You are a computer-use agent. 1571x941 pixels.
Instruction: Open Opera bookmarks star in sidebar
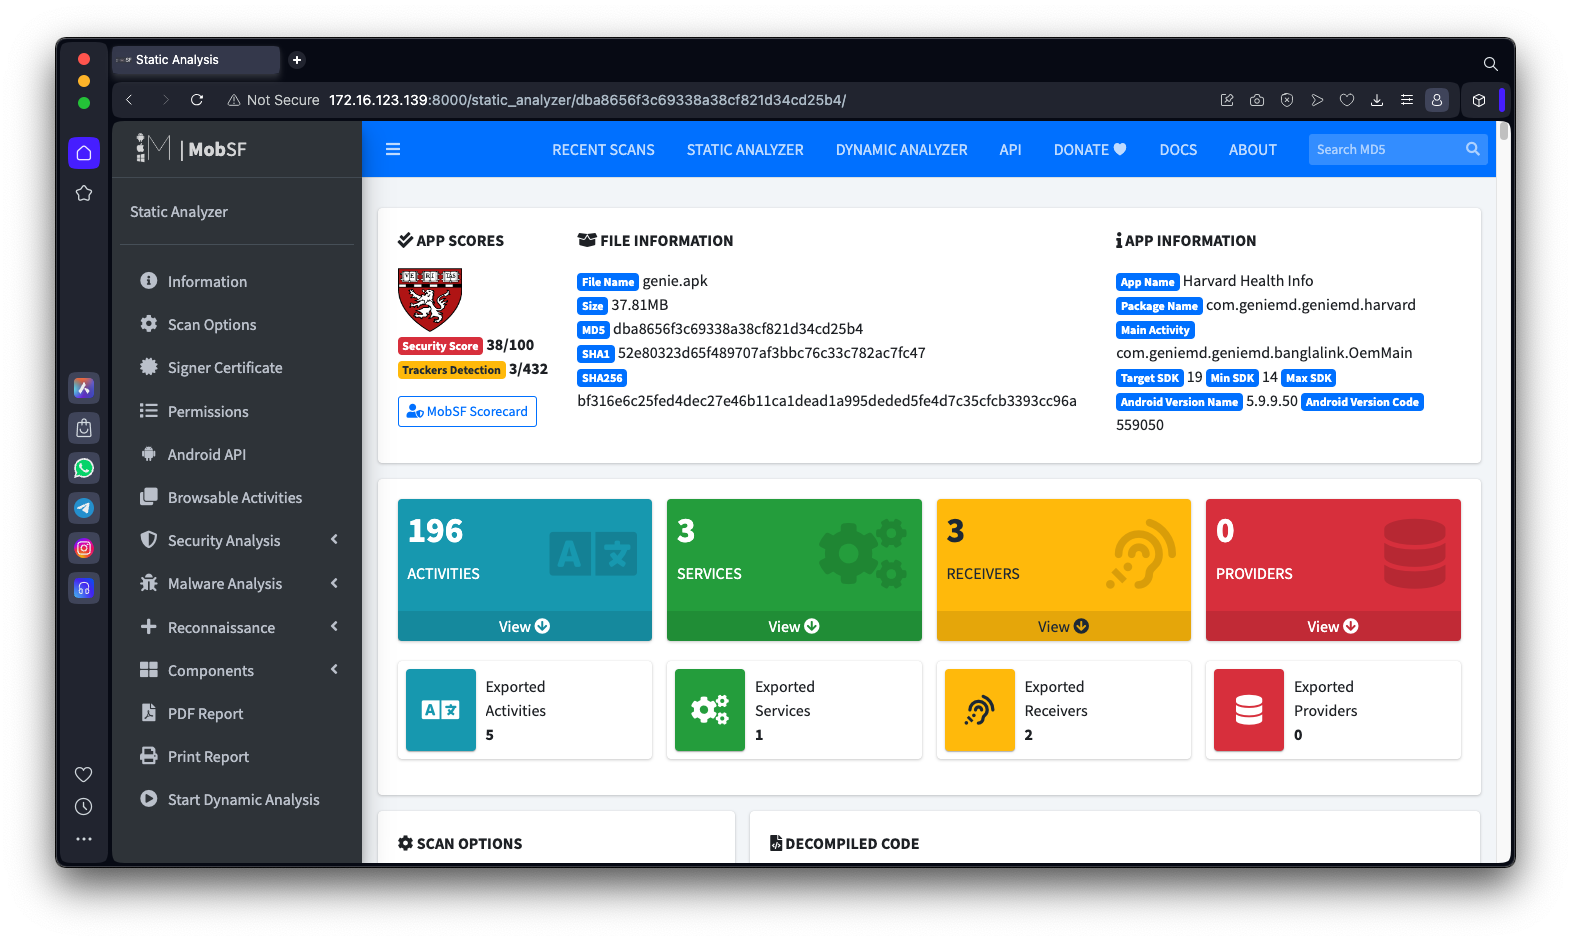coord(84,193)
